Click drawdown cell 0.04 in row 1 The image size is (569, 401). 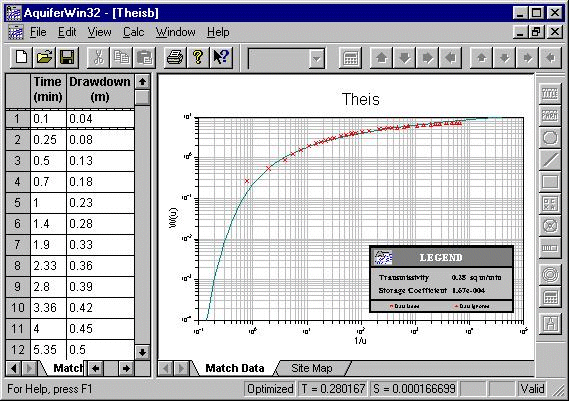(x=101, y=119)
